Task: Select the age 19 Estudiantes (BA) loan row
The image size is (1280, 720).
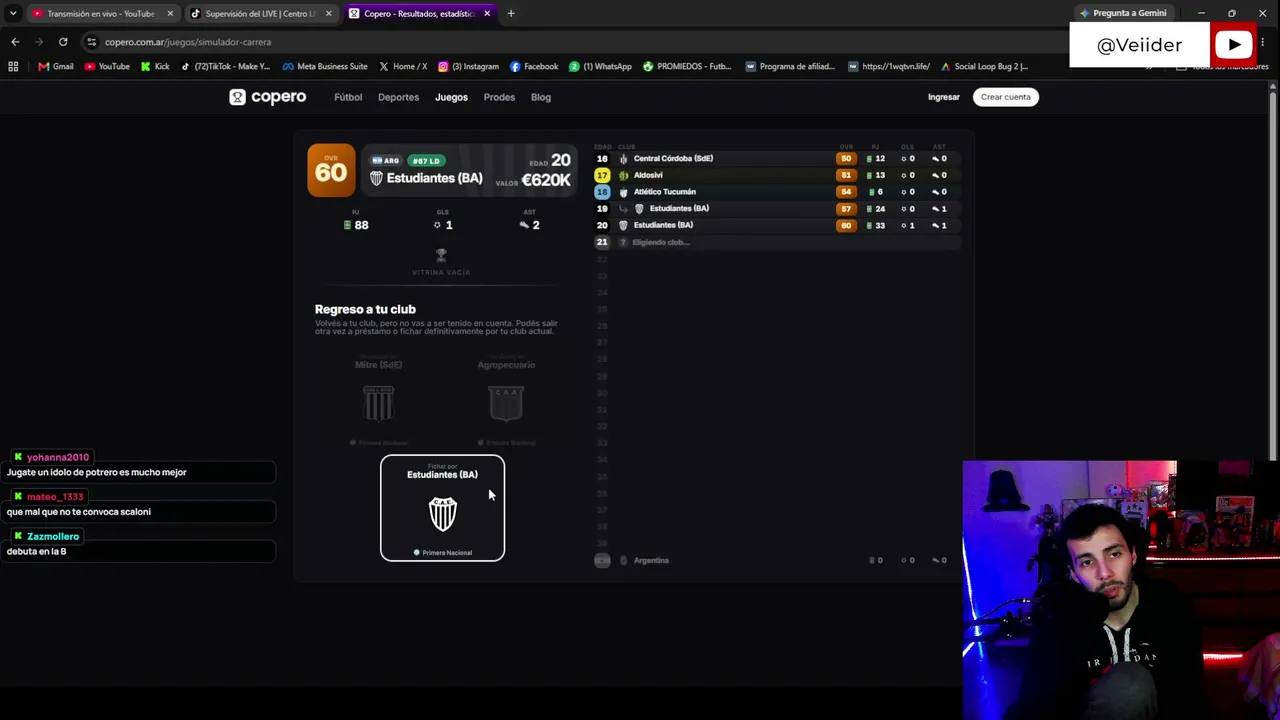Action: [775, 209]
